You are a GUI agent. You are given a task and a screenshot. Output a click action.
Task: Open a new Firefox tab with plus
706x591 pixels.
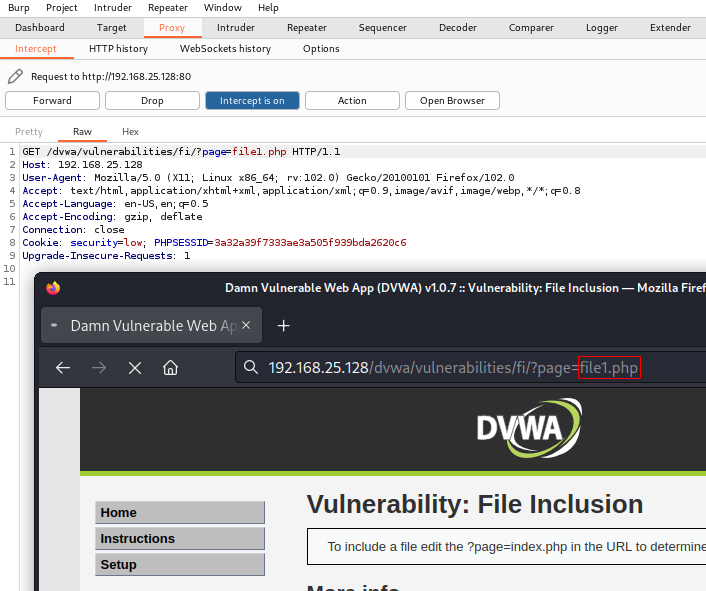(283, 325)
